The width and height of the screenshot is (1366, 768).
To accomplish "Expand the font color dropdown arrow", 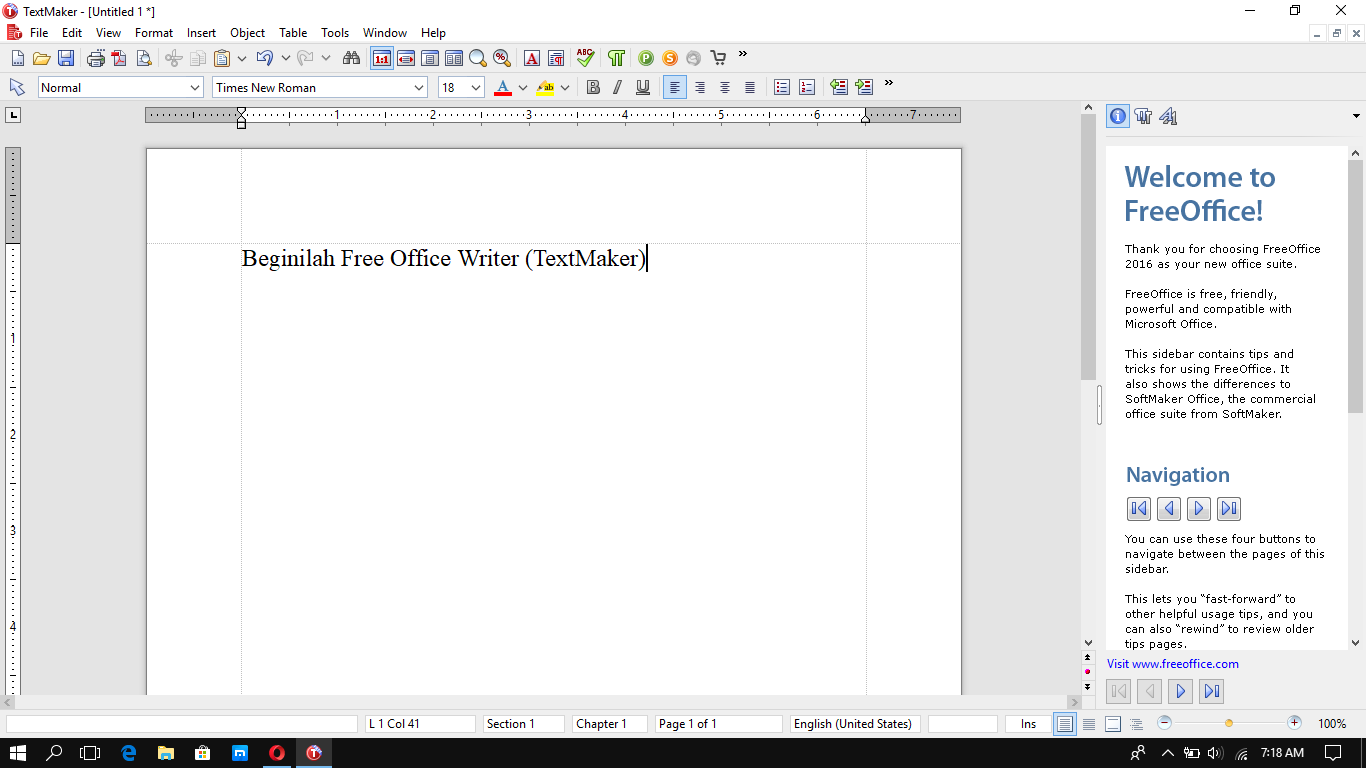I will pyautogui.click(x=522, y=87).
